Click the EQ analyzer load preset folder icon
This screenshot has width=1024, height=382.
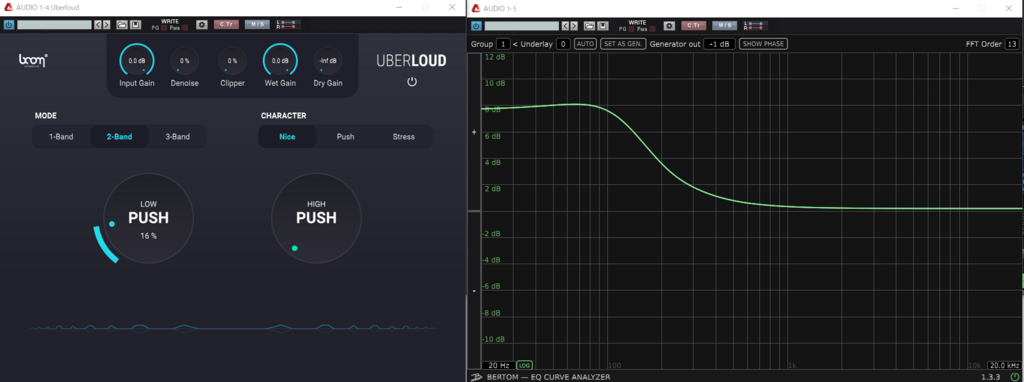[x=589, y=26]
